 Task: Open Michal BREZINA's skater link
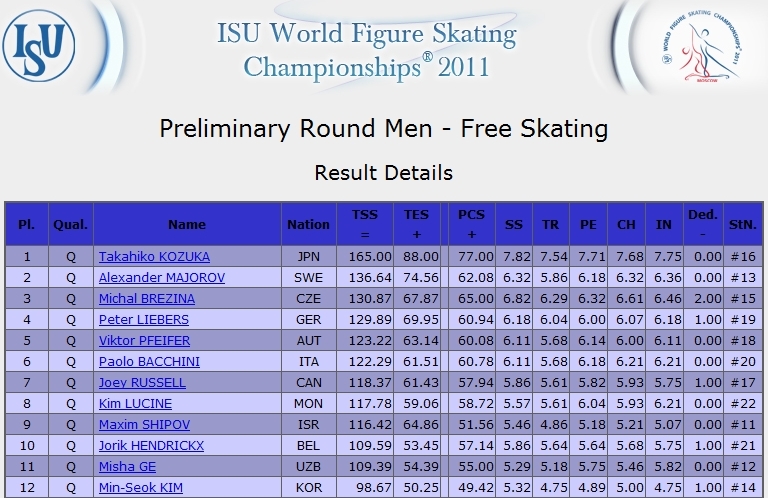click(146, 299)
